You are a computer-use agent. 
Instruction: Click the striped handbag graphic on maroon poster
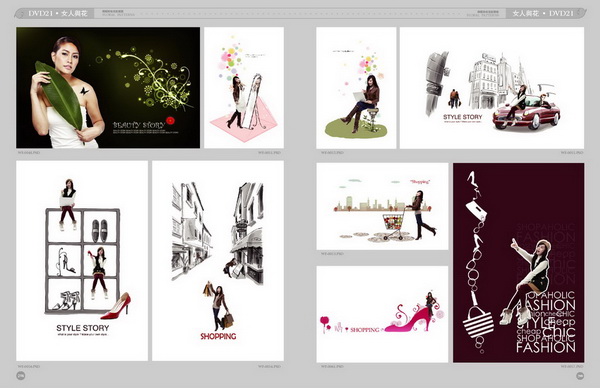pyautogui.click(x=478, y=321)
